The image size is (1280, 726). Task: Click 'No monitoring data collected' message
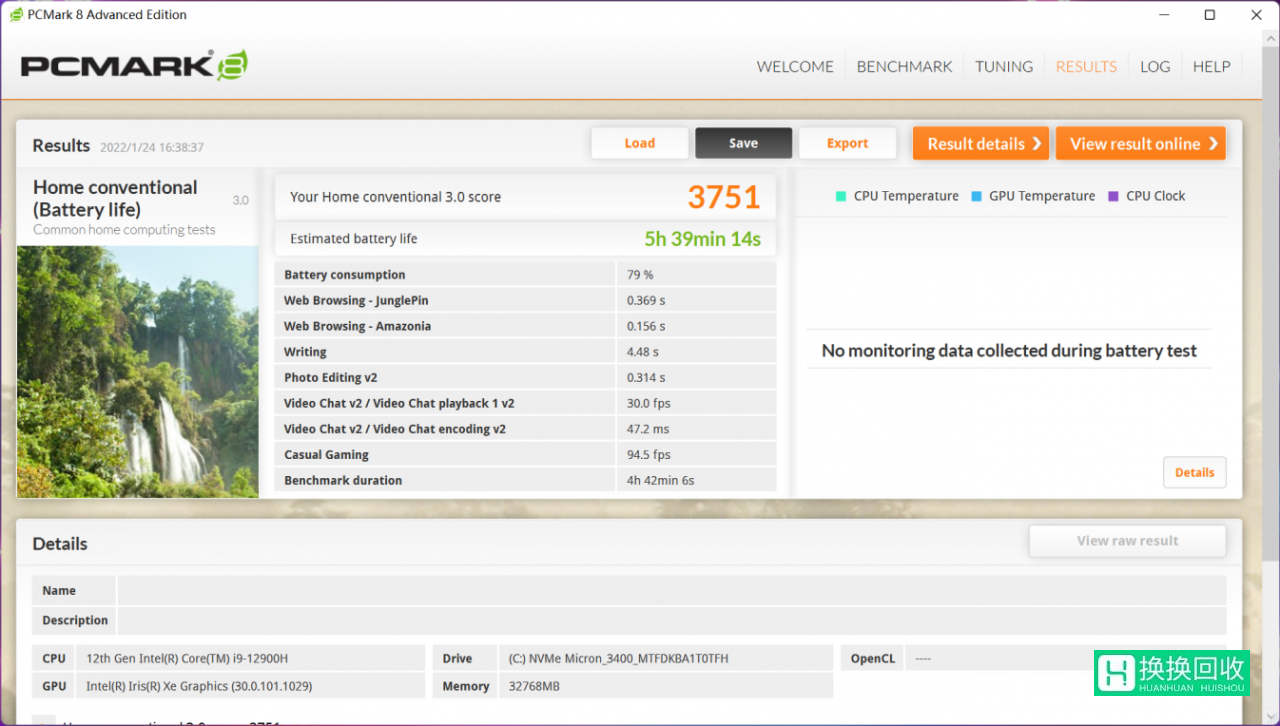coord(1009,351)
